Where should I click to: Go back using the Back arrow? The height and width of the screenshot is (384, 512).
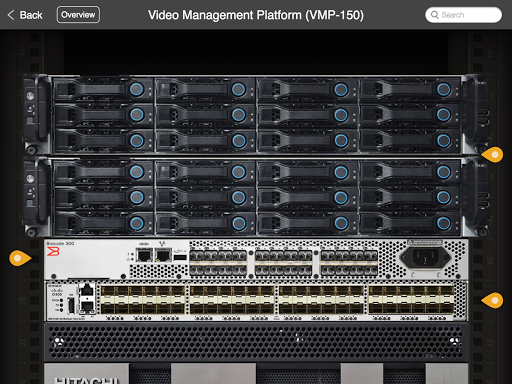(x=25, y=15)
